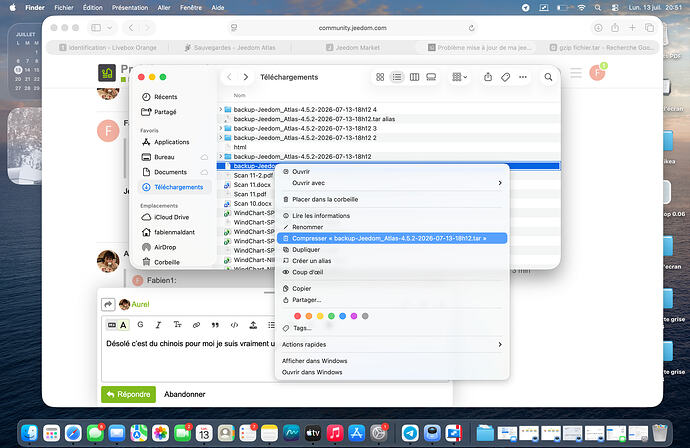This screenshot has height=448, width=690.
Task: Choose "Compresser" in the context menu
Action: 392,238
